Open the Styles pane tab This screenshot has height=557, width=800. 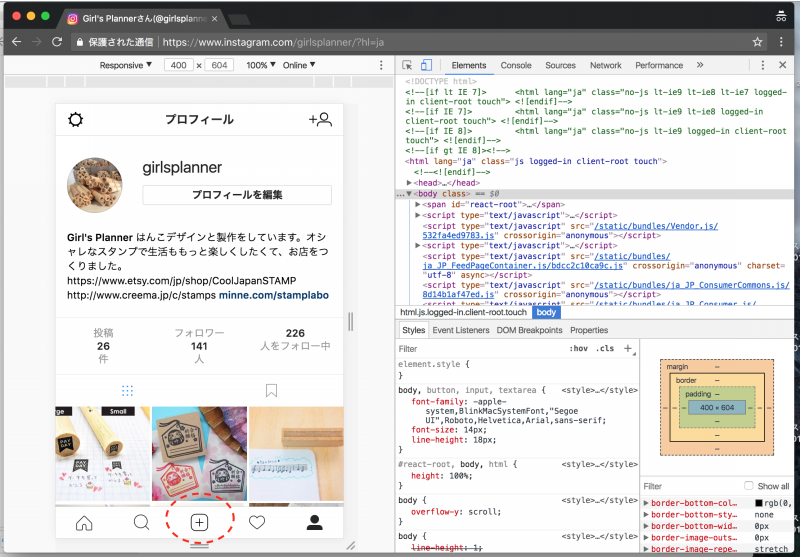click(413, 330)
